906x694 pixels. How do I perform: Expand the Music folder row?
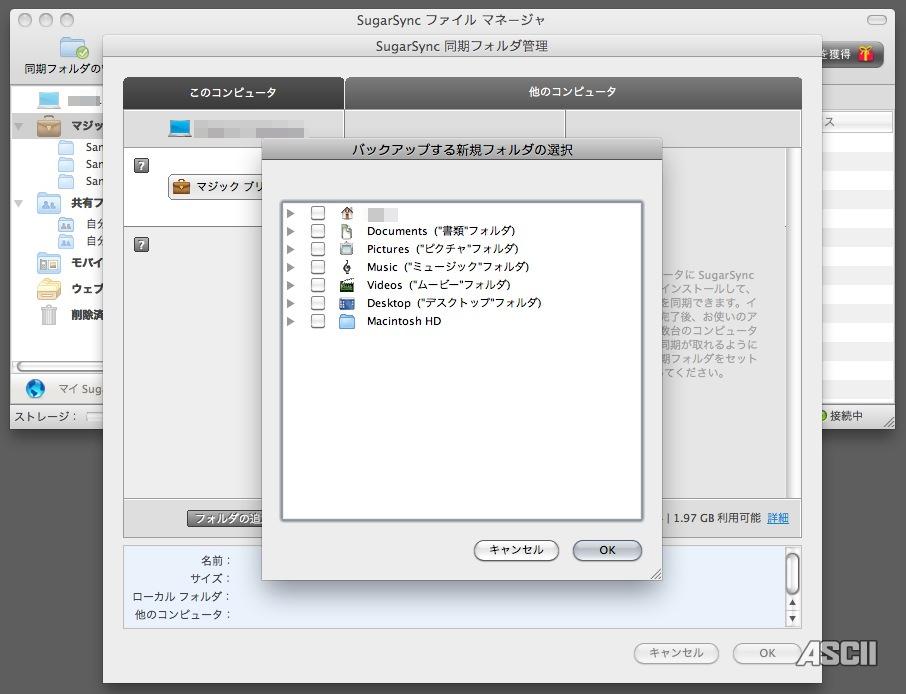(x=291, y=267)
